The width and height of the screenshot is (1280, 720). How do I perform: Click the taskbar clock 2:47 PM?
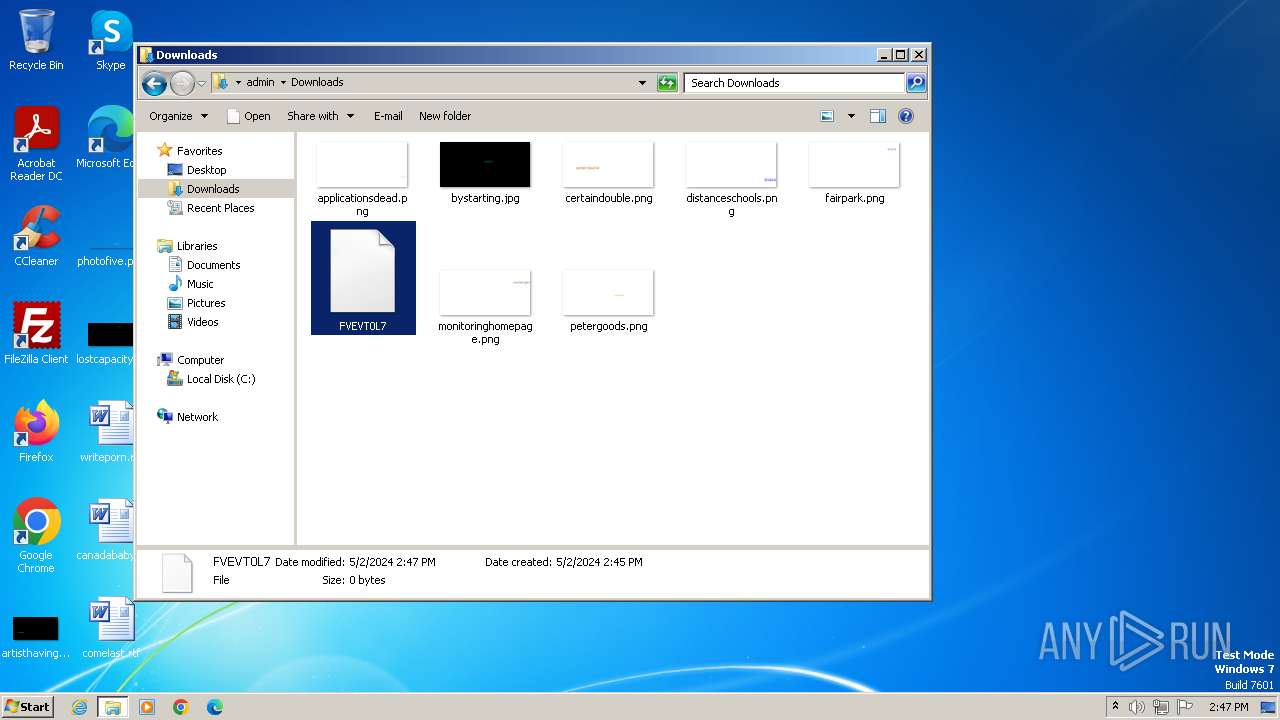click(x=1228, y=707)
